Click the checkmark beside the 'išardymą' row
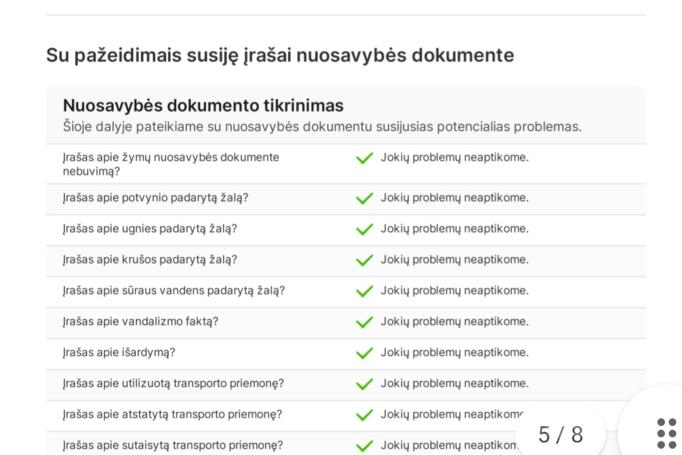Viewport: 682px width, 455px height. (x=365, y=353)
